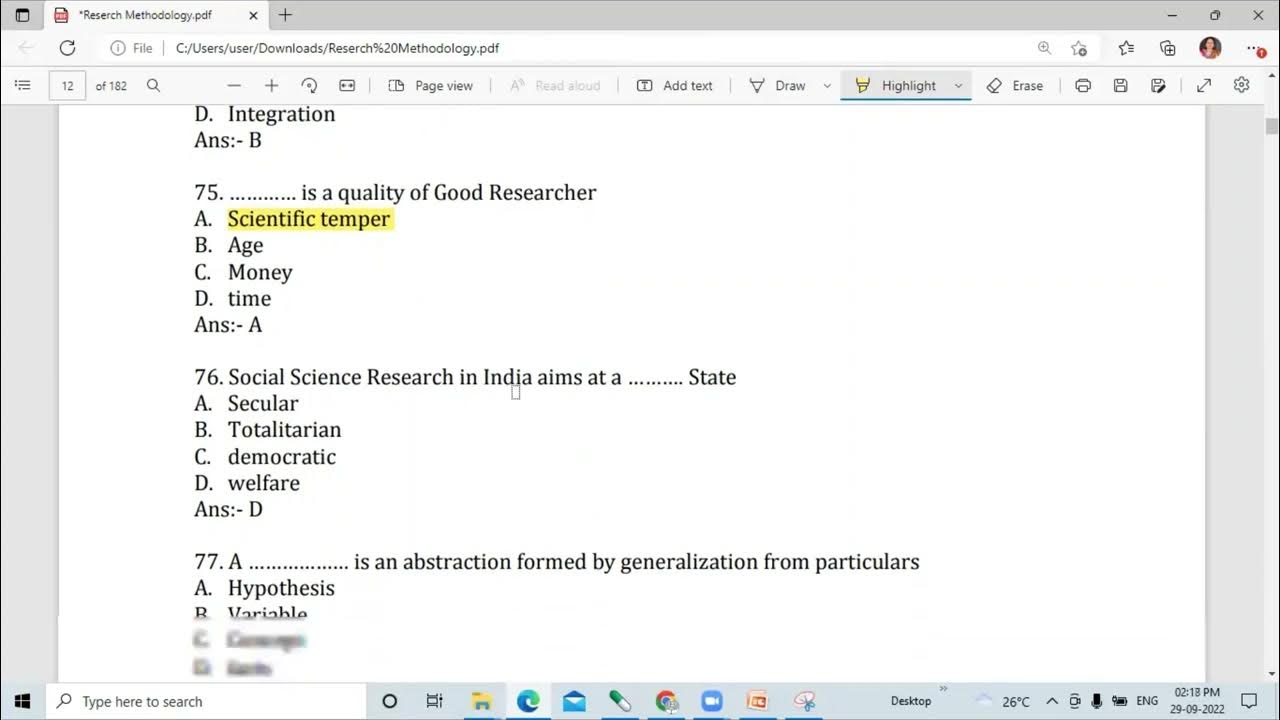This screenshot has width=1280, height=720.
Task: Search within the PDF document
Action: pyautogui.click(x=153, y=86)
